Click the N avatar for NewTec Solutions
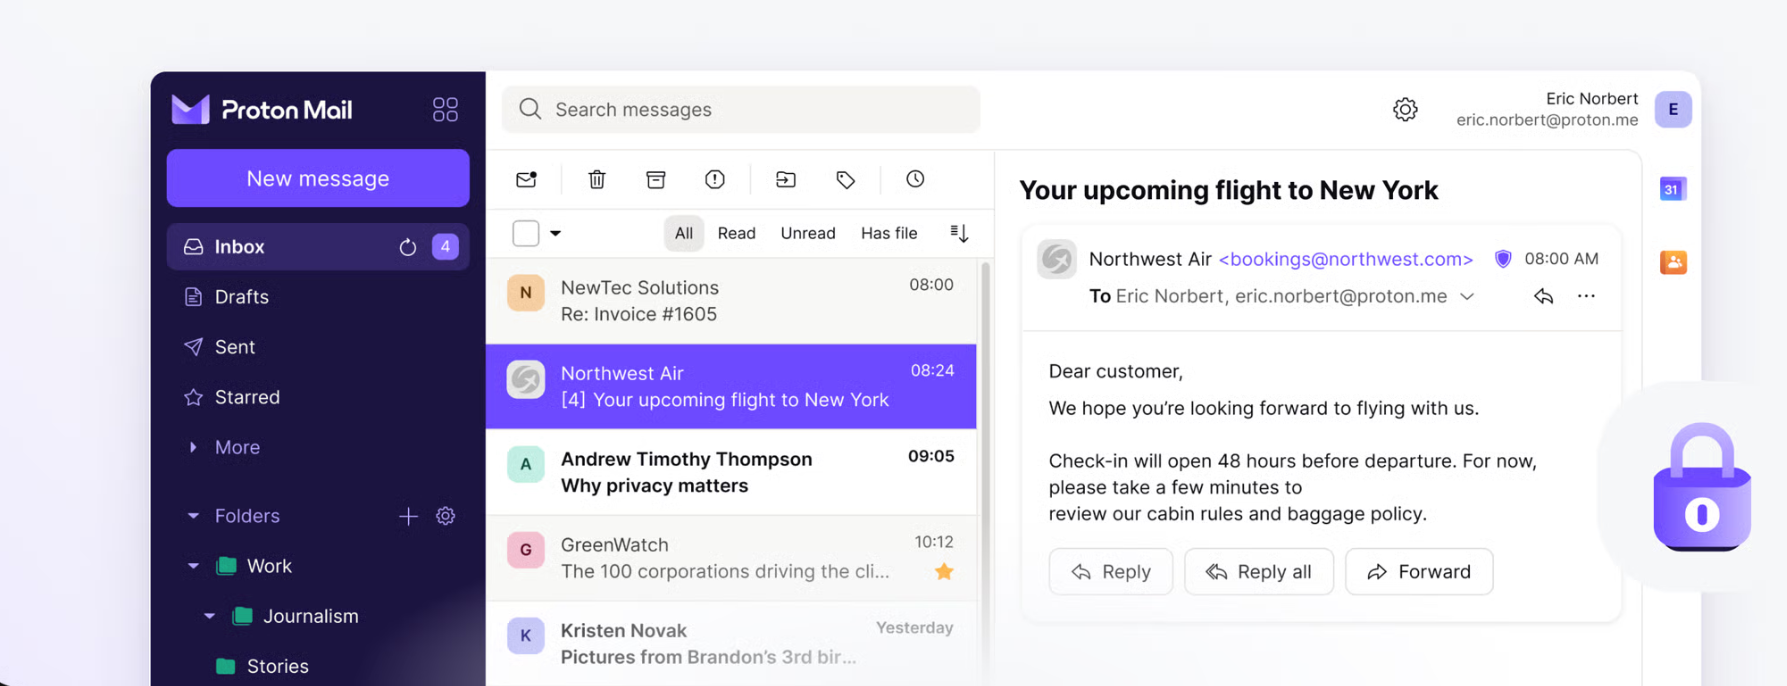 click(x=526, y=293)
